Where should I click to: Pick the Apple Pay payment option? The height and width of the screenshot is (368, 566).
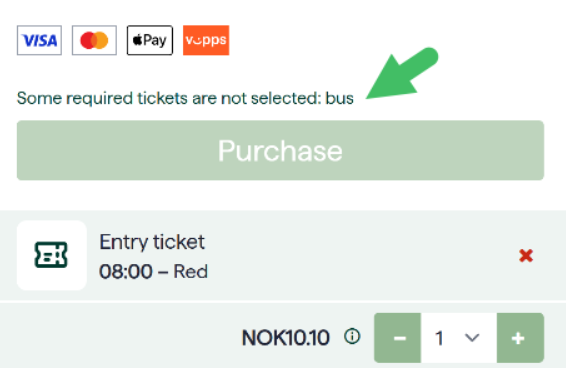point(150,40)
